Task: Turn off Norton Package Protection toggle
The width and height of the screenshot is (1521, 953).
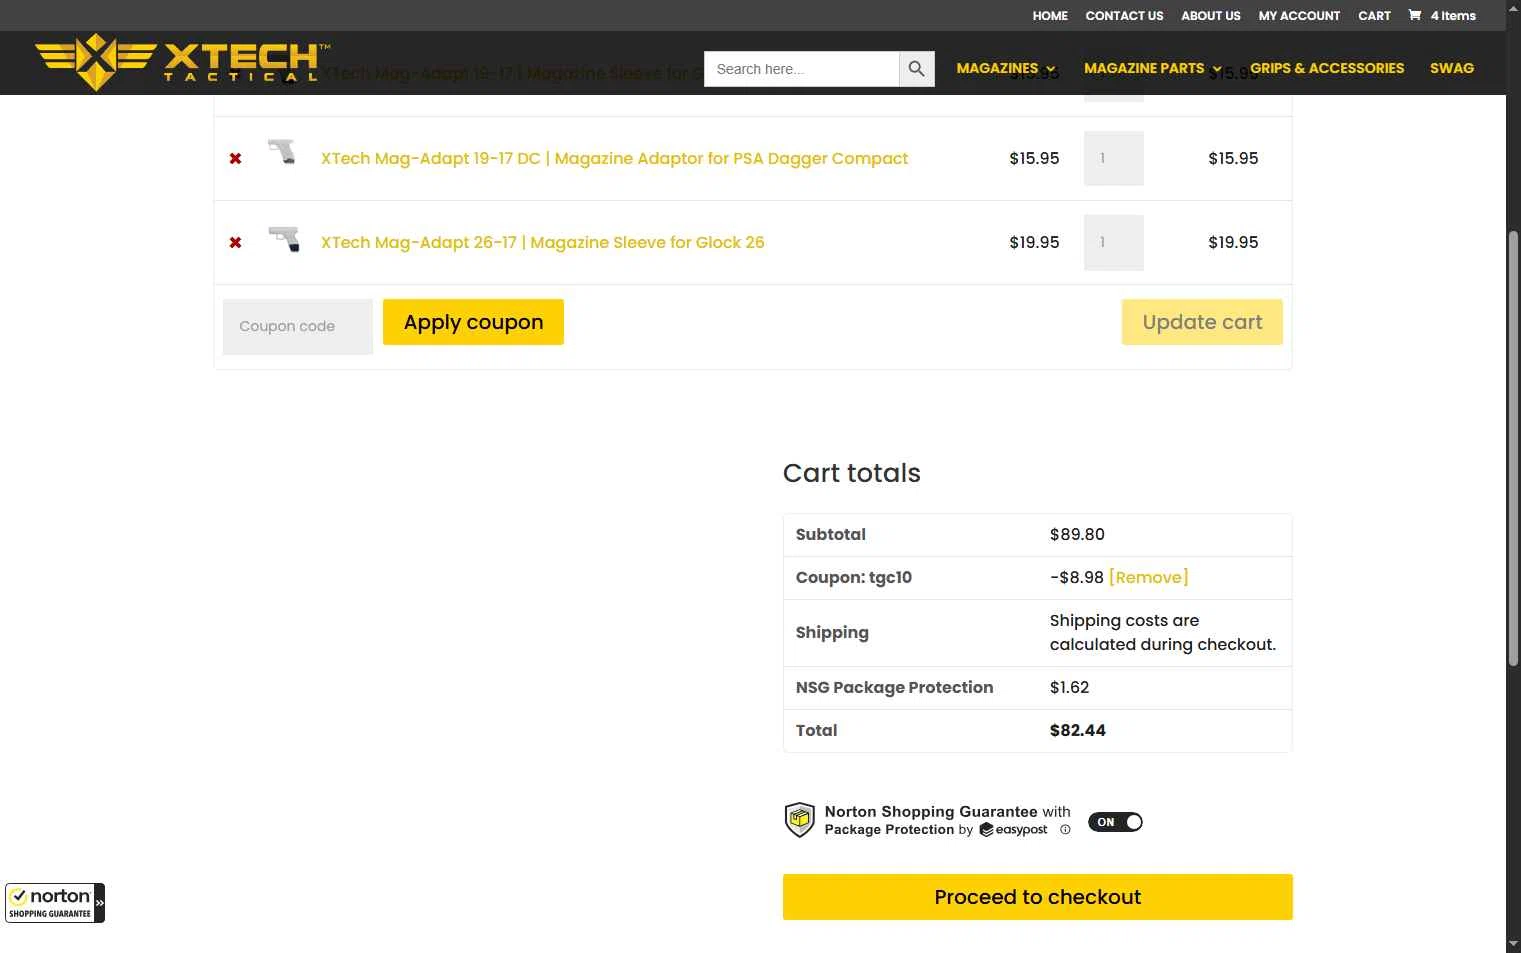Action: pyautogui.click(x=1115, y=822)
